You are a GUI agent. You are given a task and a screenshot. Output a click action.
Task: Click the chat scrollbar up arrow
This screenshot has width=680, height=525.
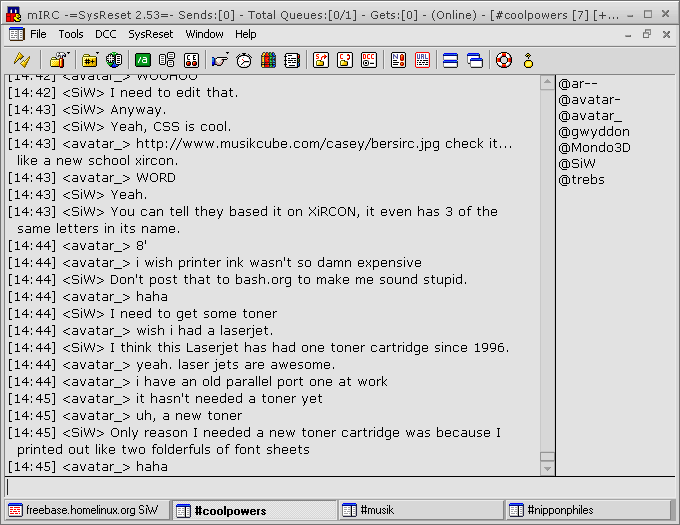point(547,82)
